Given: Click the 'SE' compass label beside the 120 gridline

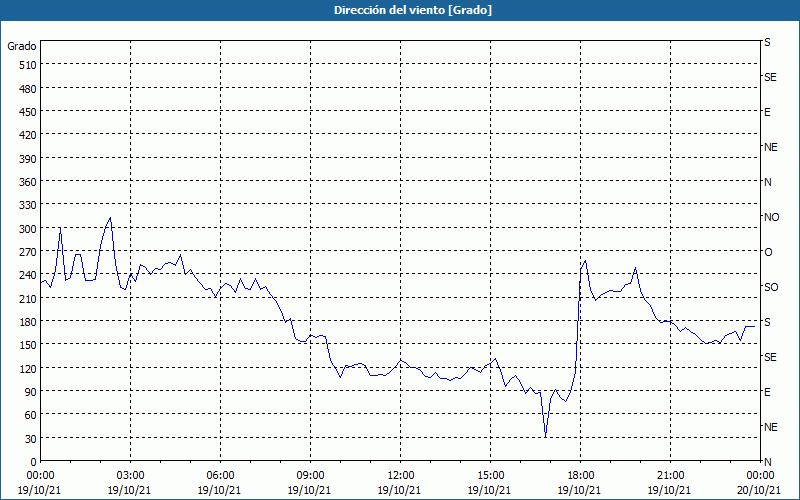Looking at the screenshot, I should (770, 357).
